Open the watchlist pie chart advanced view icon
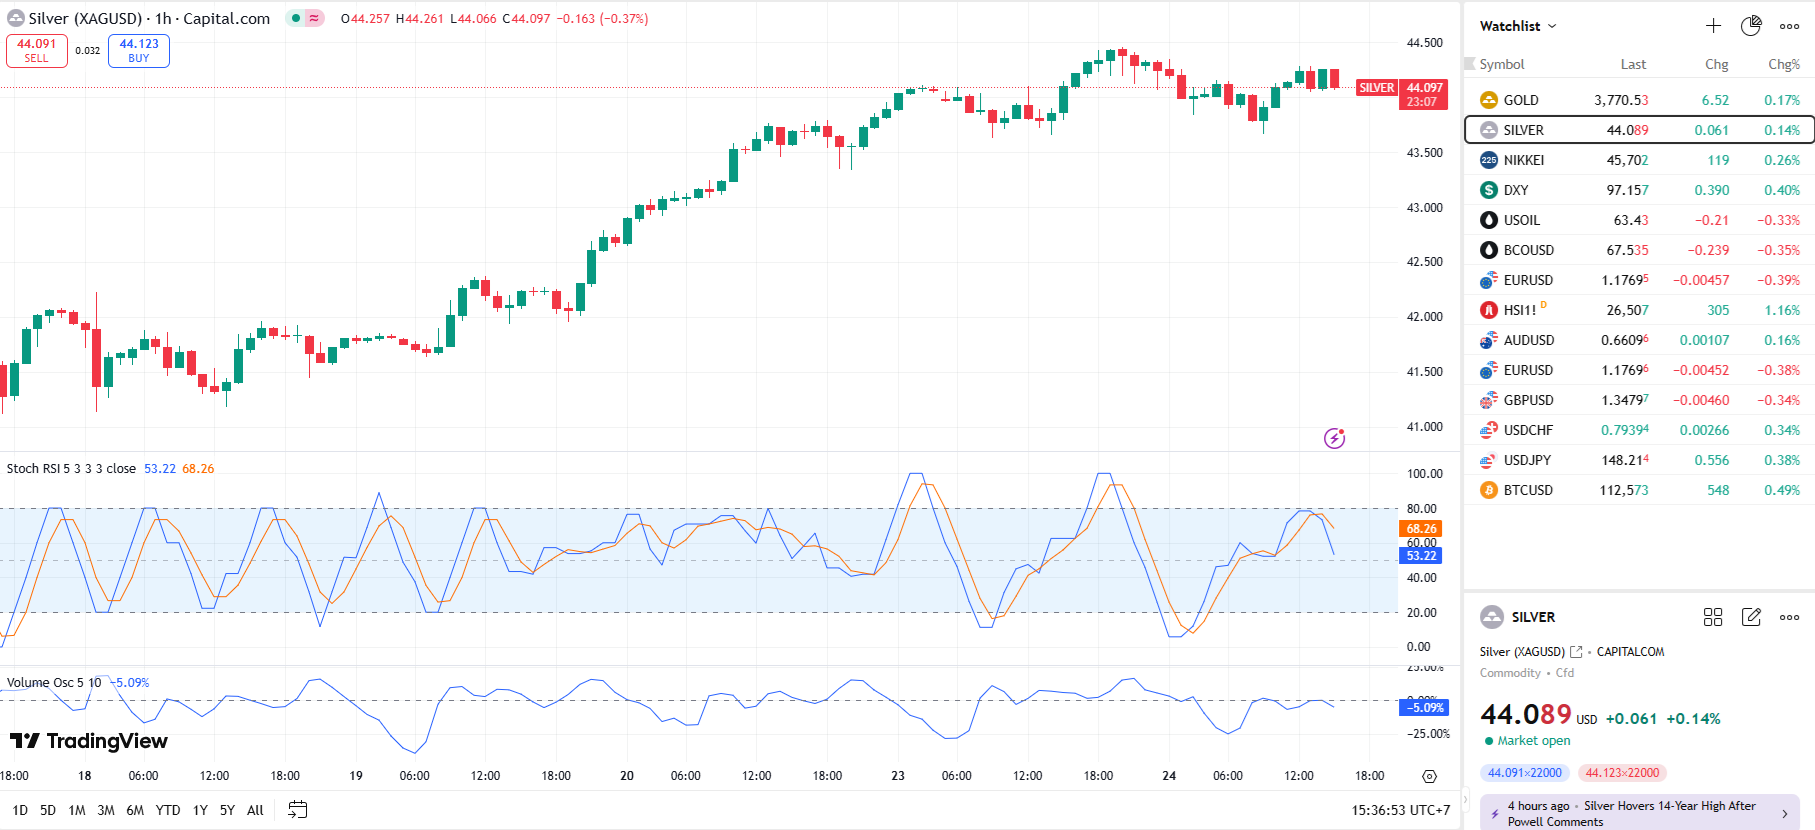This screenshot has width=1815, height=830. (x=1751, y=26)
